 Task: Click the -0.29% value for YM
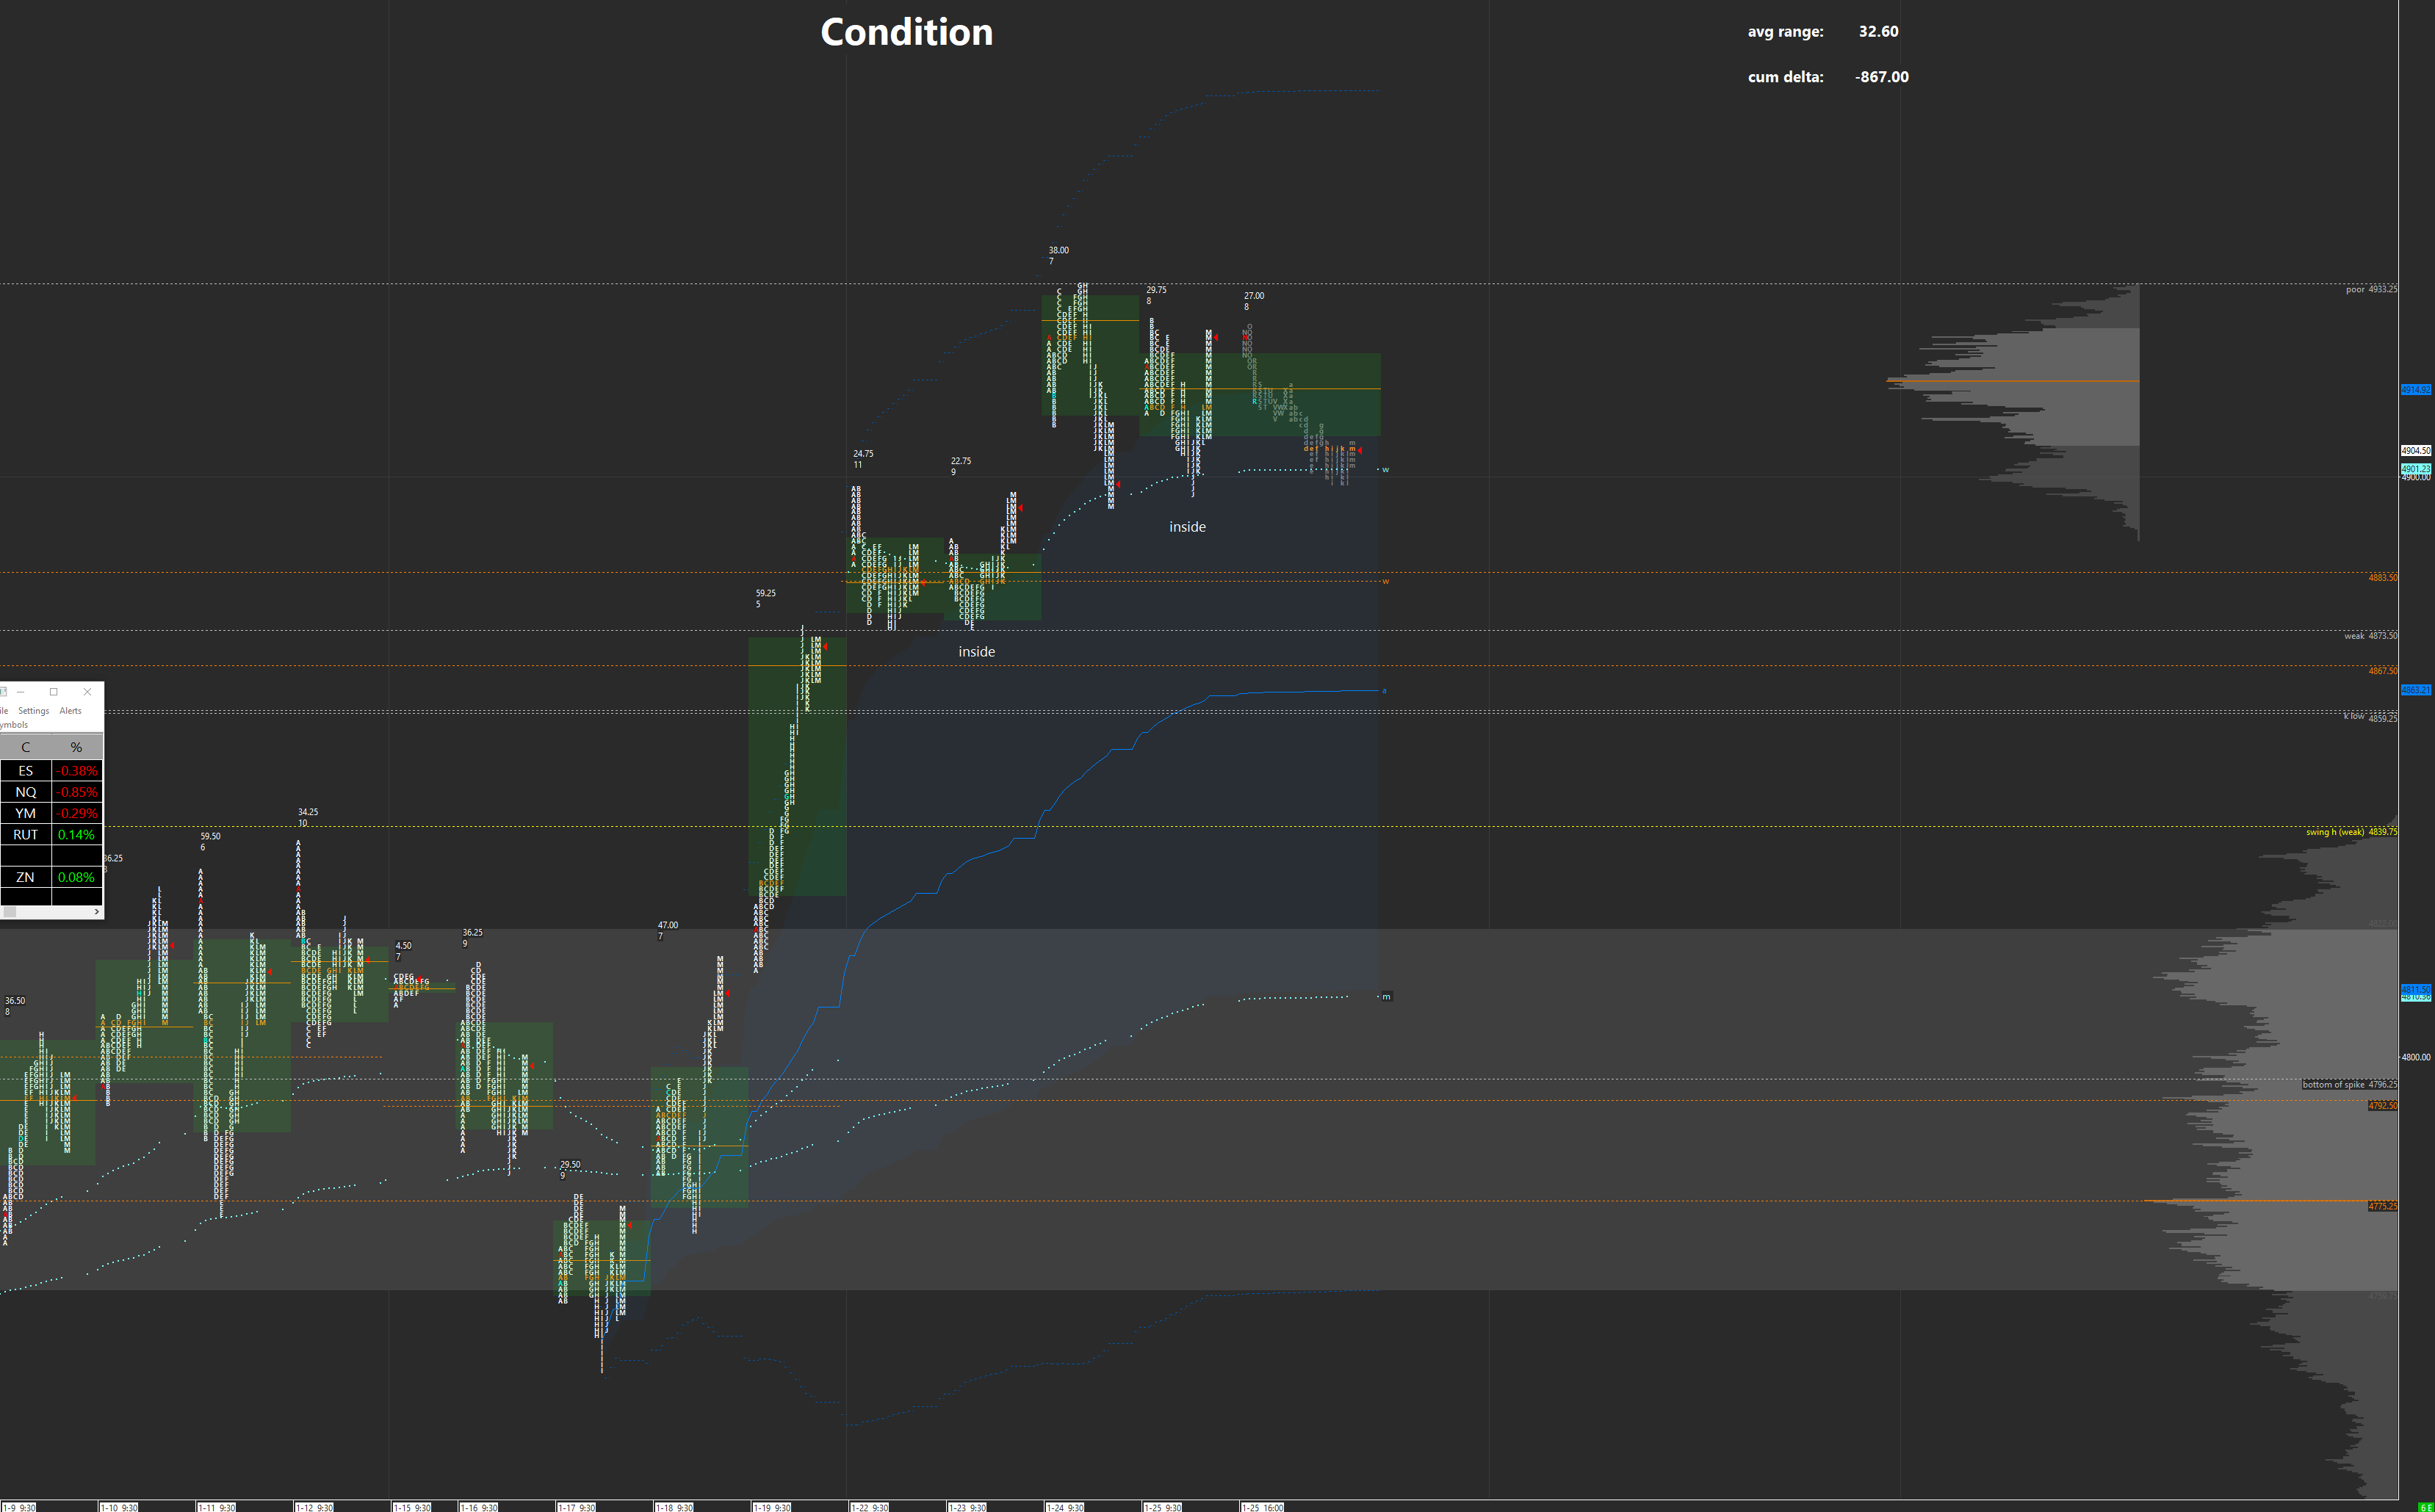tap(76, 813)
